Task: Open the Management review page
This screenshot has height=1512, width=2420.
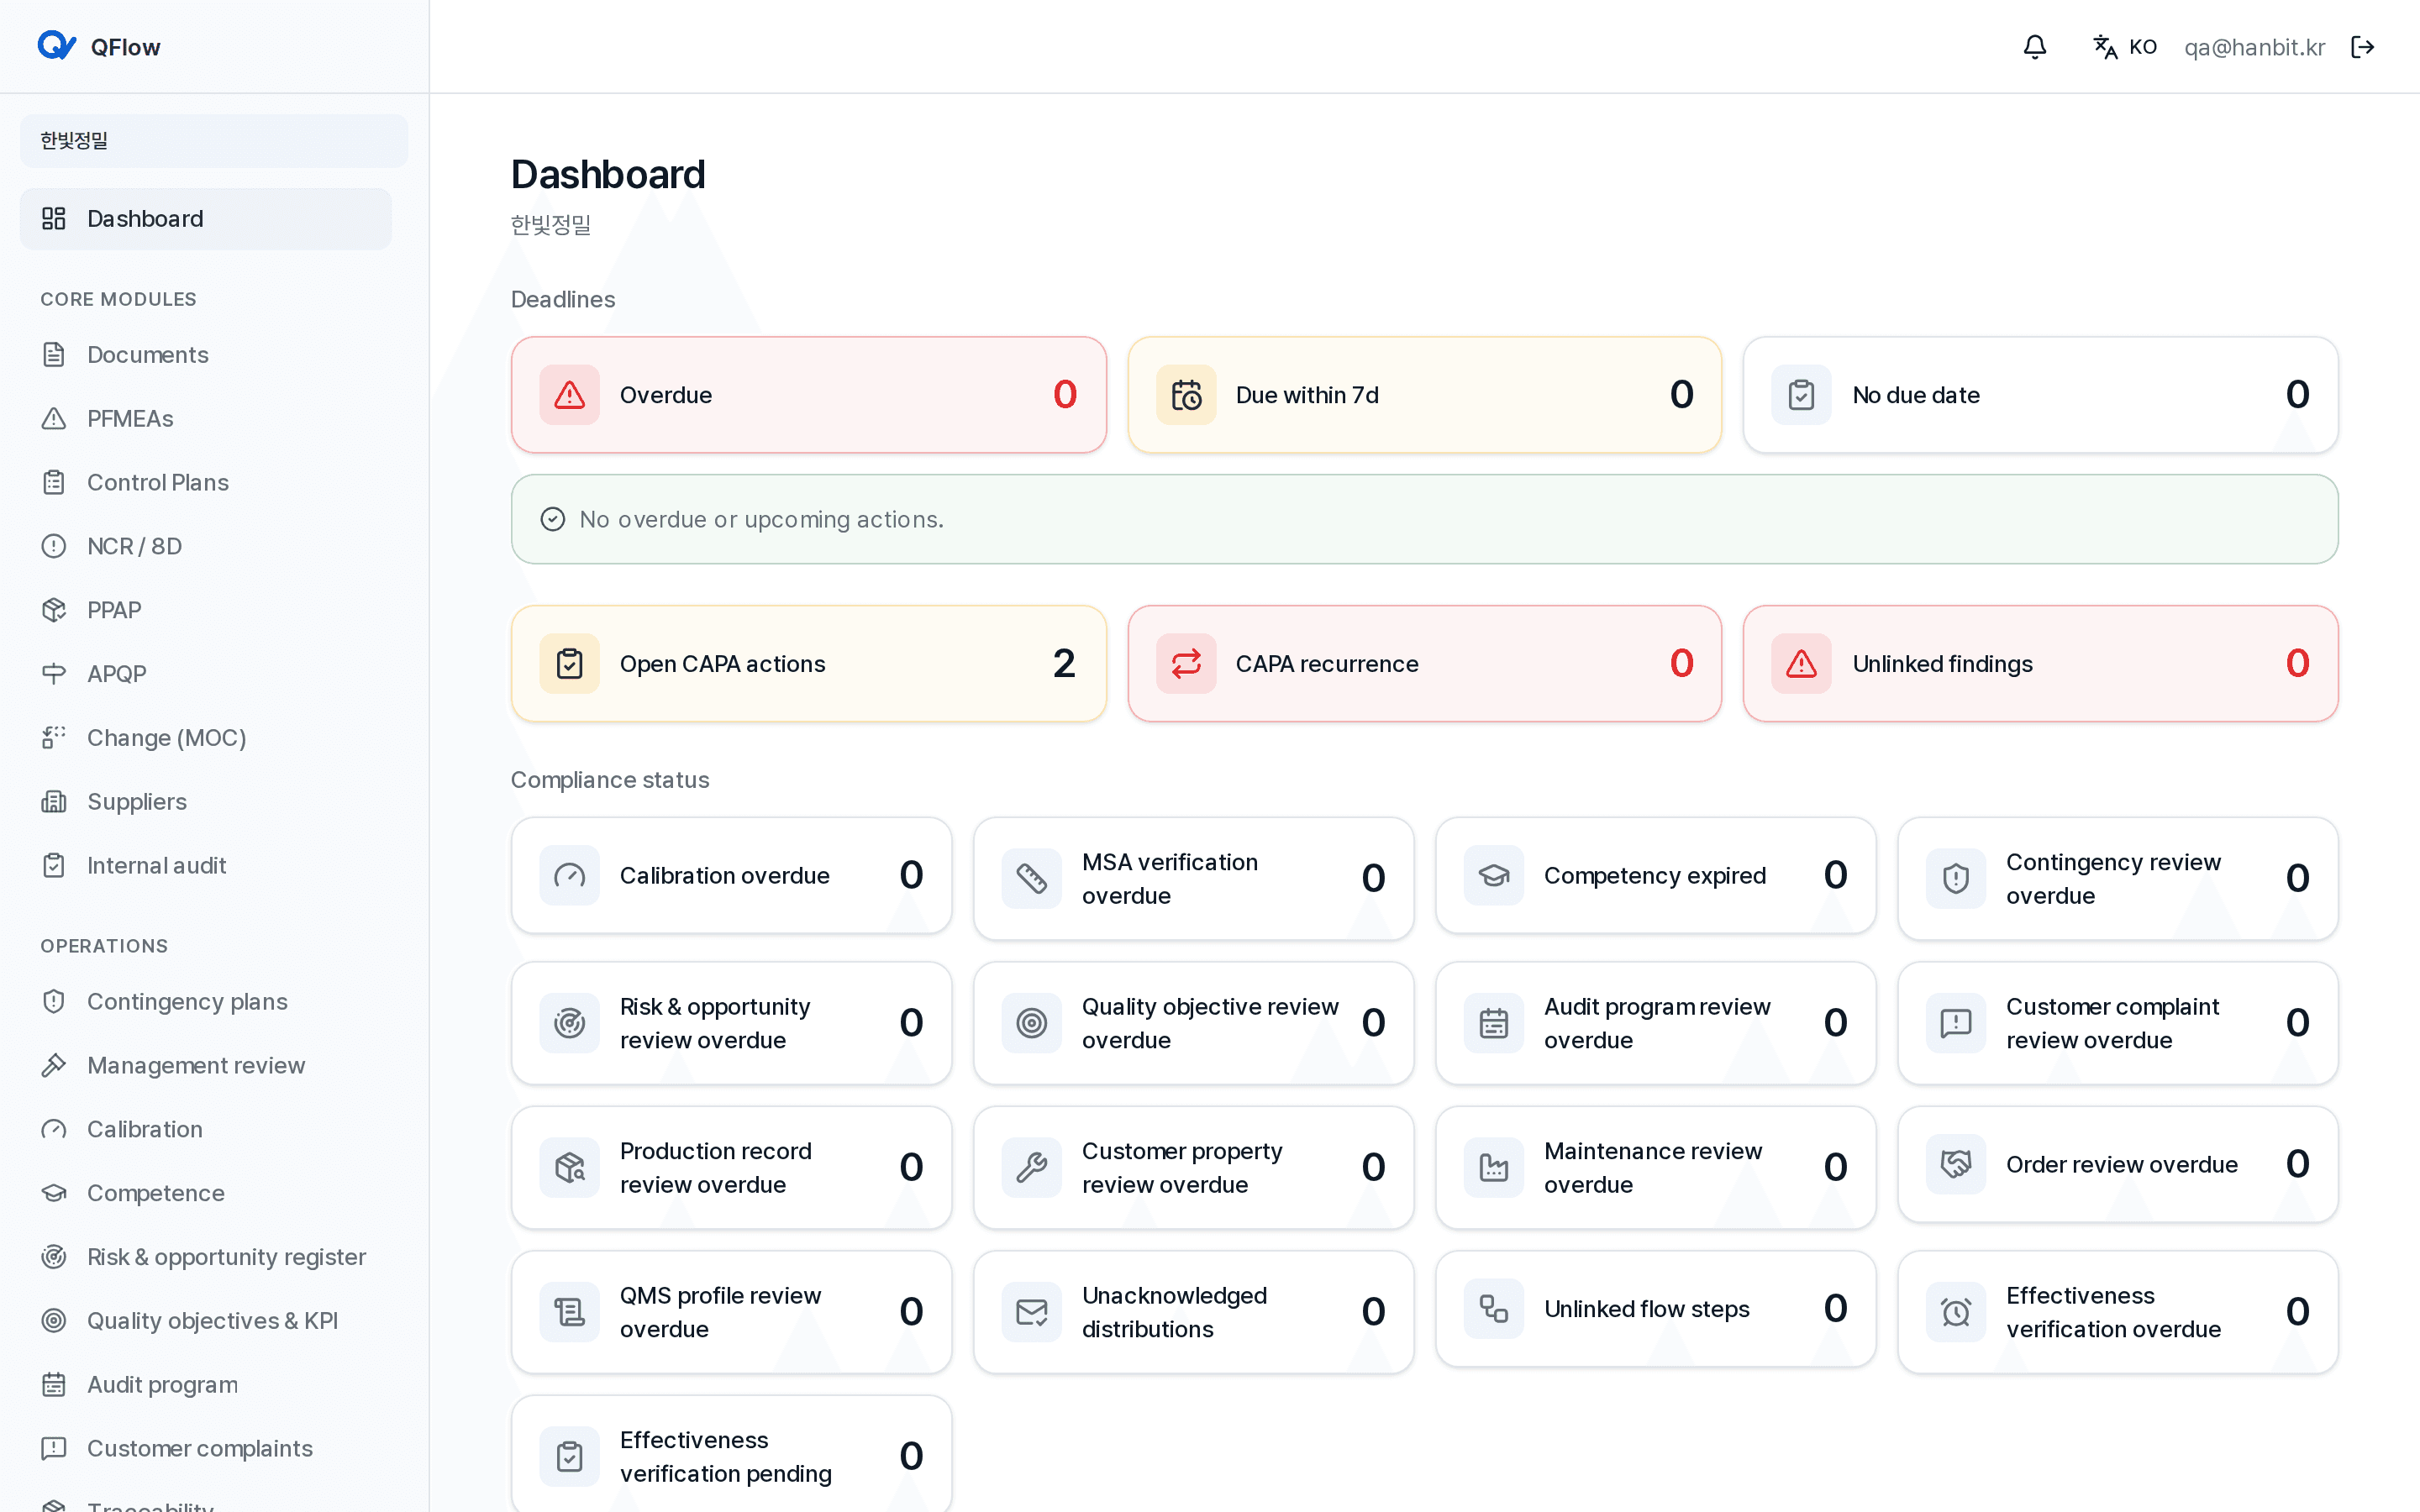Action: pos(206,1066)
